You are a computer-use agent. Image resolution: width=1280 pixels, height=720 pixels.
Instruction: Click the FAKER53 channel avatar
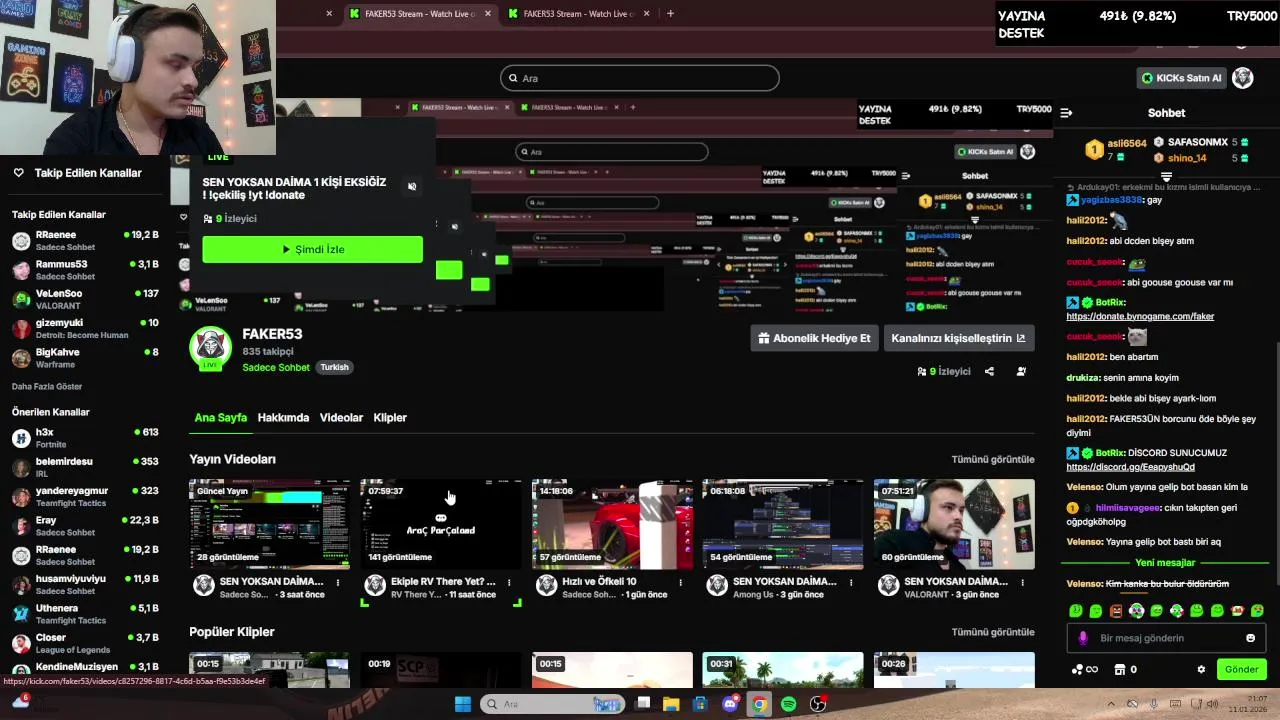[210, 347]
